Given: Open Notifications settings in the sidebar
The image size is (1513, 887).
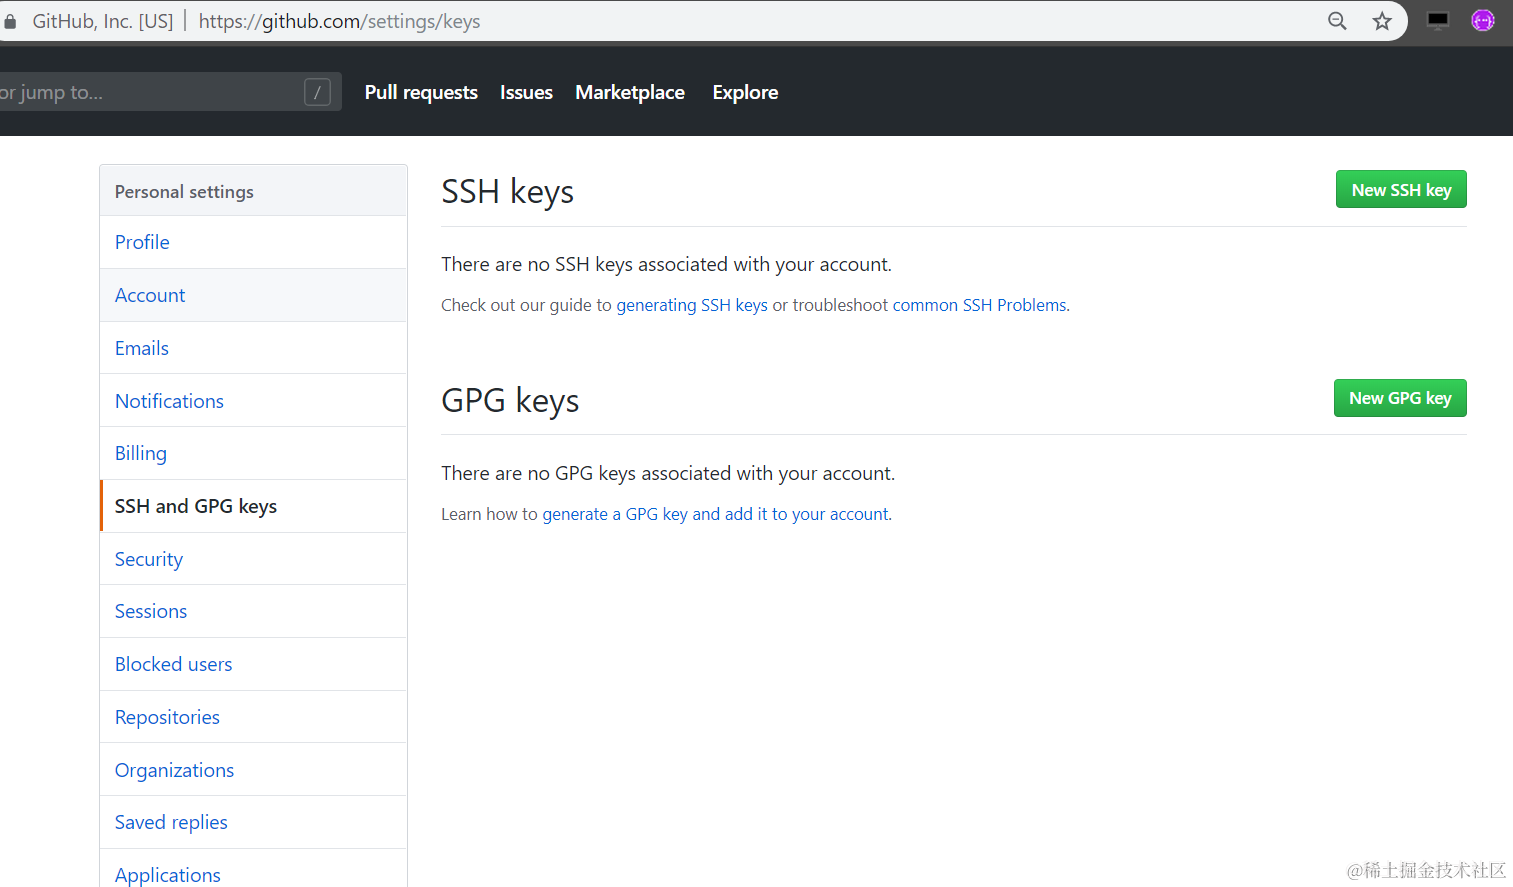Looking at the screenshot, I should tap(253, 401).
